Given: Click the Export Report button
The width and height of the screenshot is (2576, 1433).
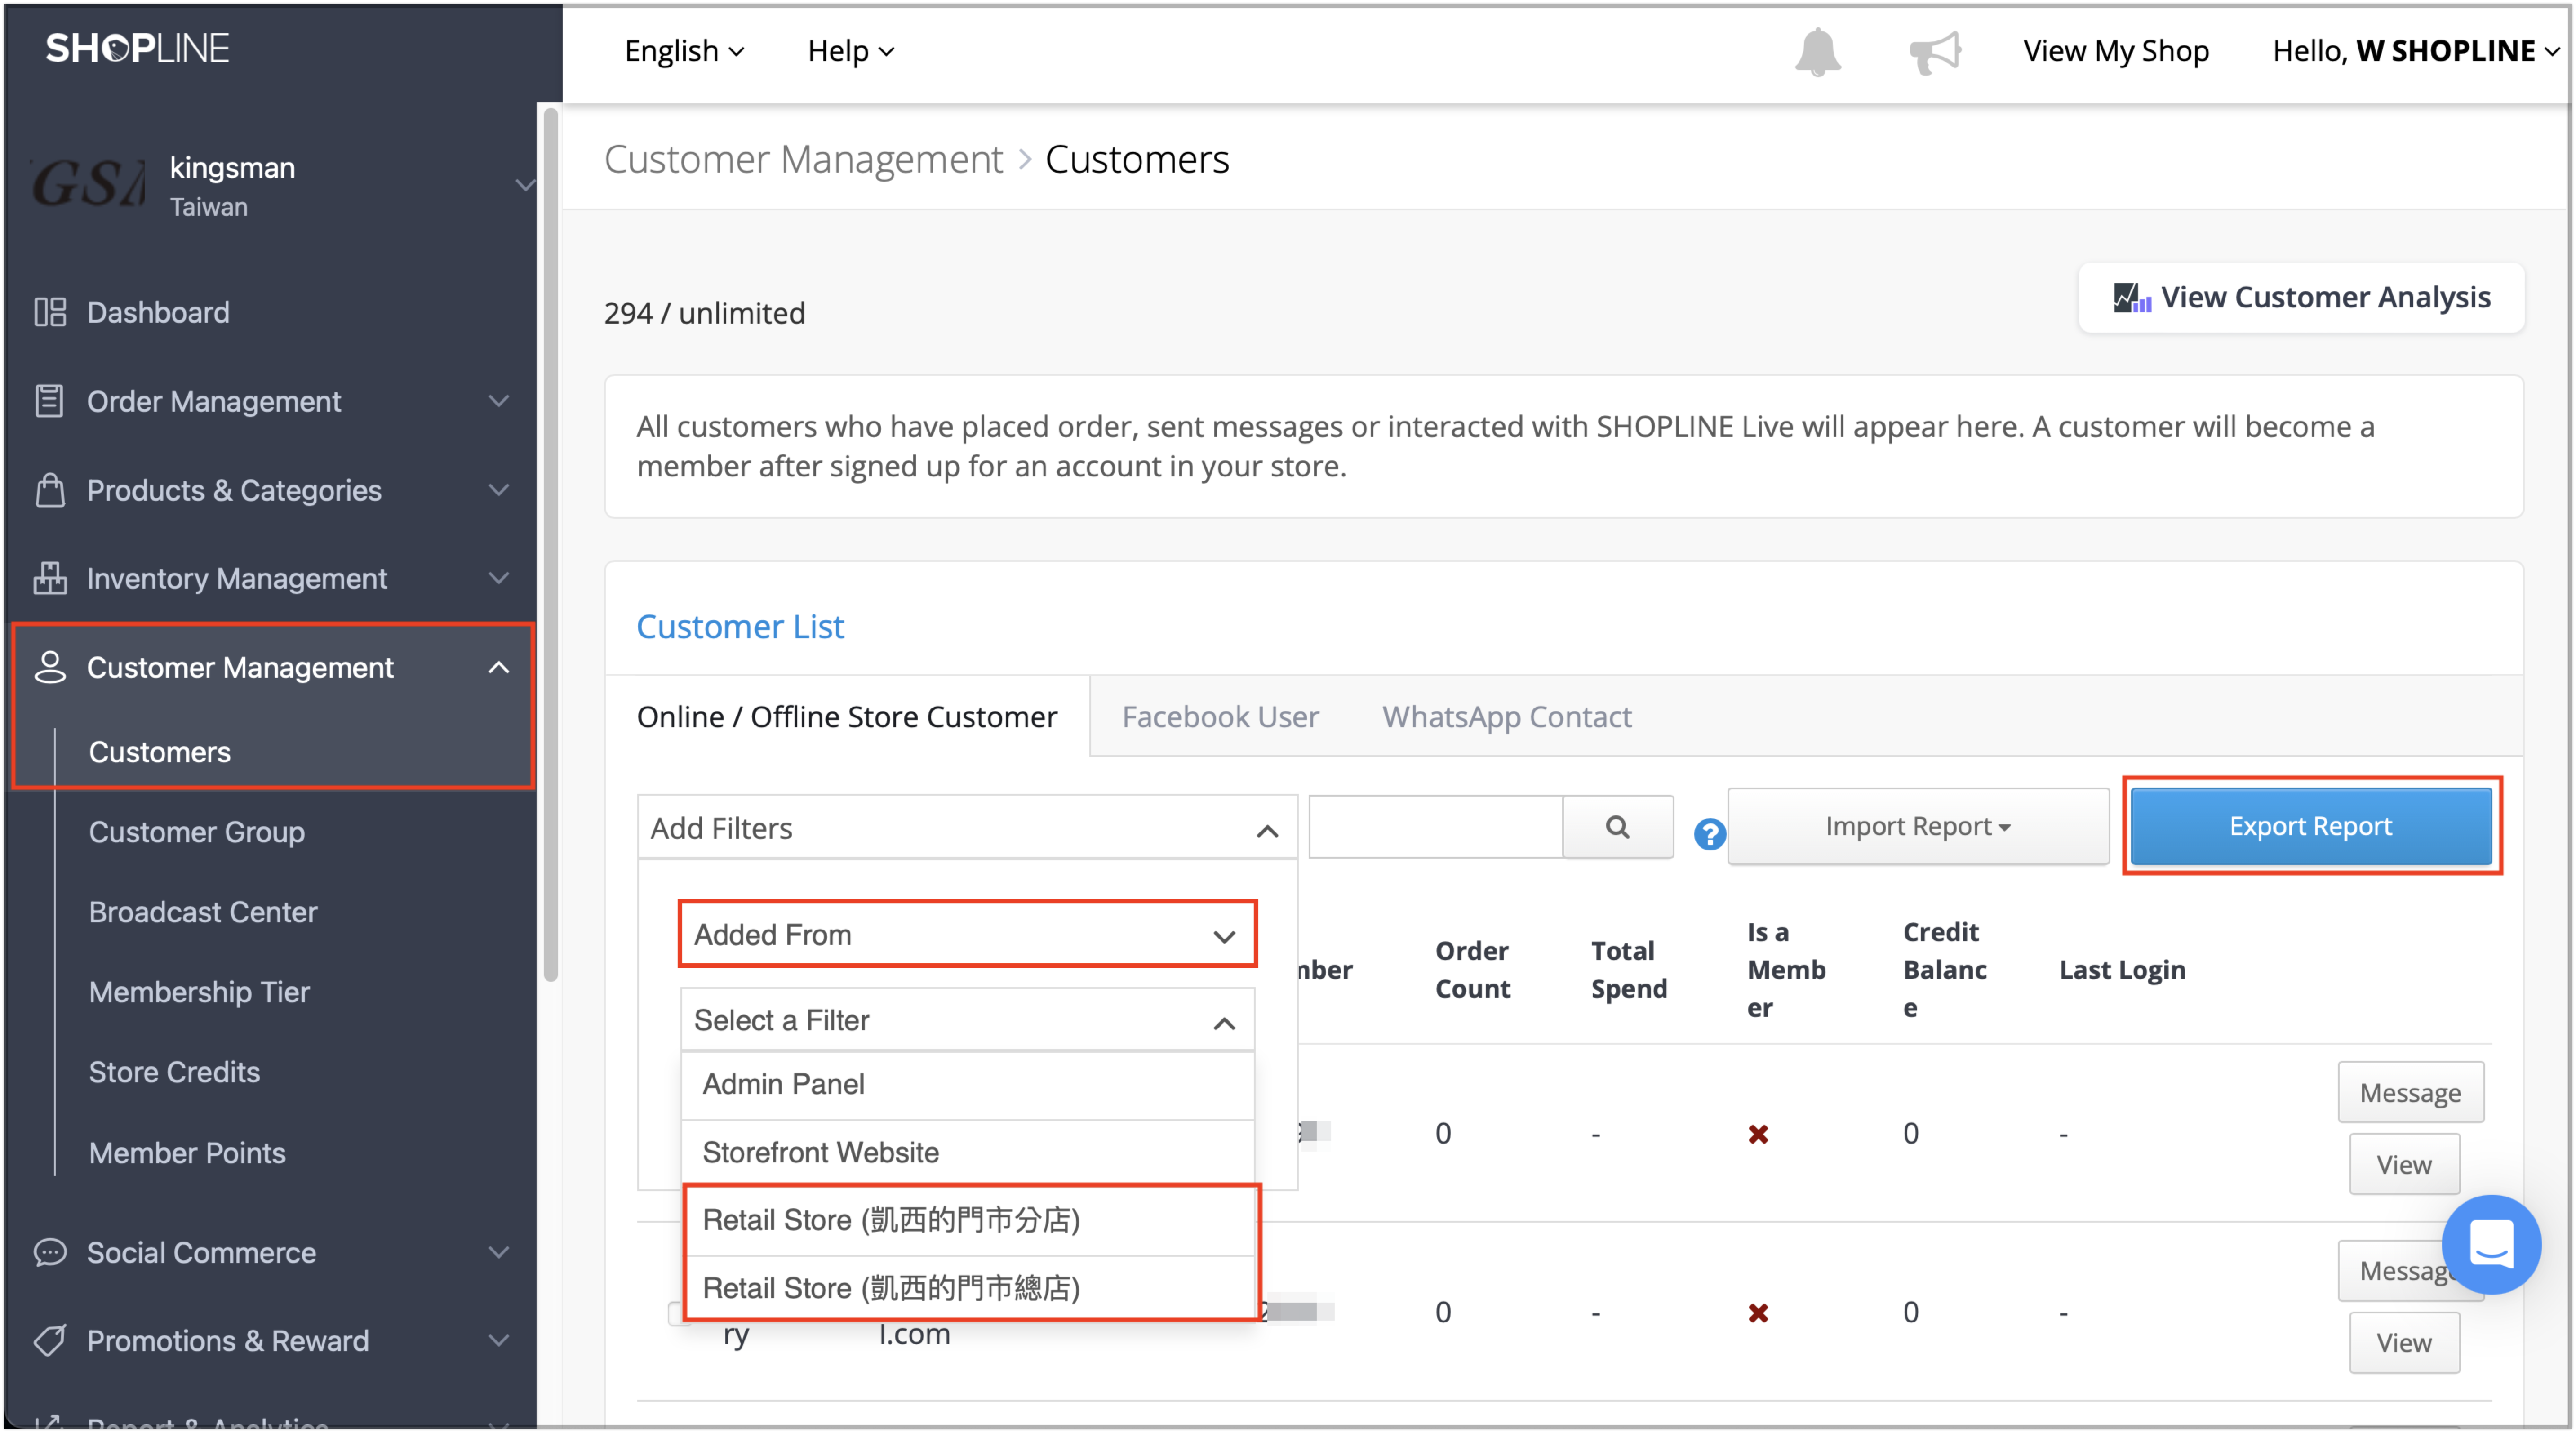Looking at the screenshot, I should point(2310,826).
